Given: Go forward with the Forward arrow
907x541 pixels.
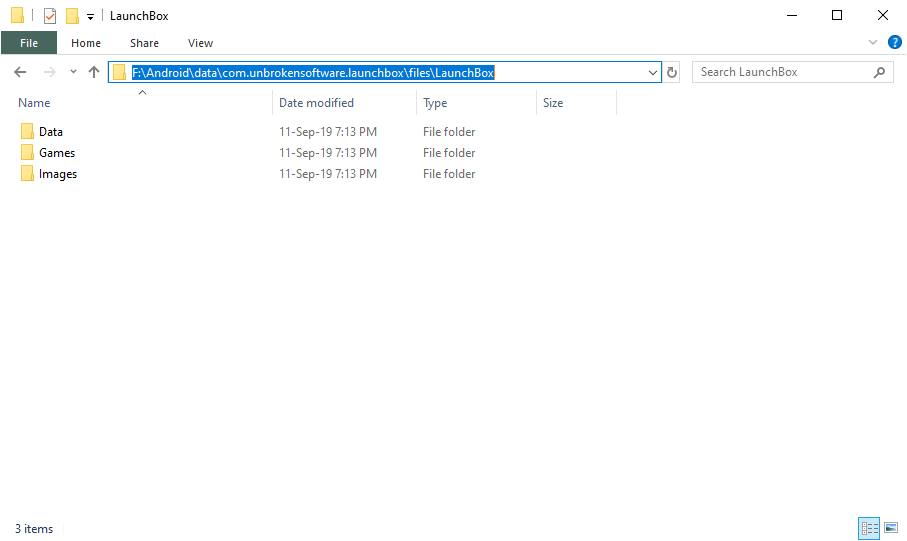Looking at the screenshot, I should tap(50, 72).
